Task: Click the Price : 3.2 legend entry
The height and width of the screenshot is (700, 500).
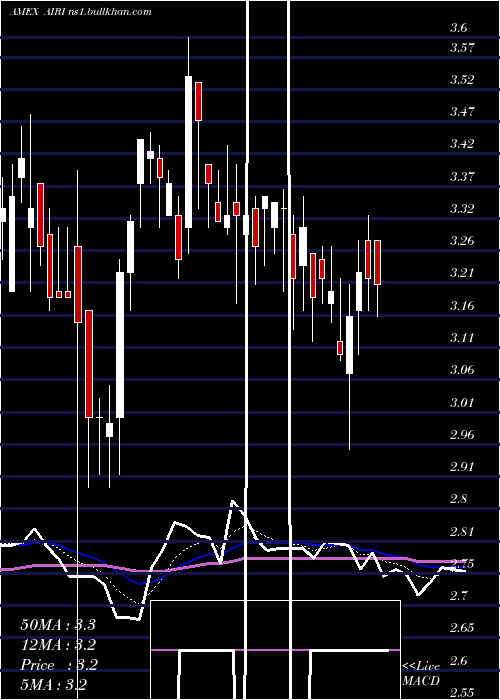Action: pos(59,665)
